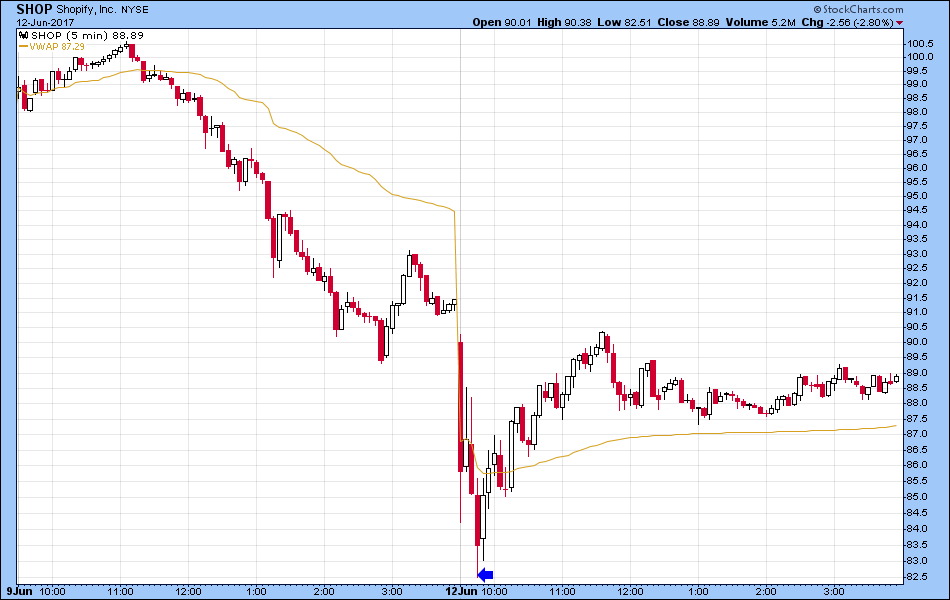This screenshot has height=600, width=950.
Task: Click the candlestick icon beside SHOP (5 min)
Action: click(x=24, y=36)
